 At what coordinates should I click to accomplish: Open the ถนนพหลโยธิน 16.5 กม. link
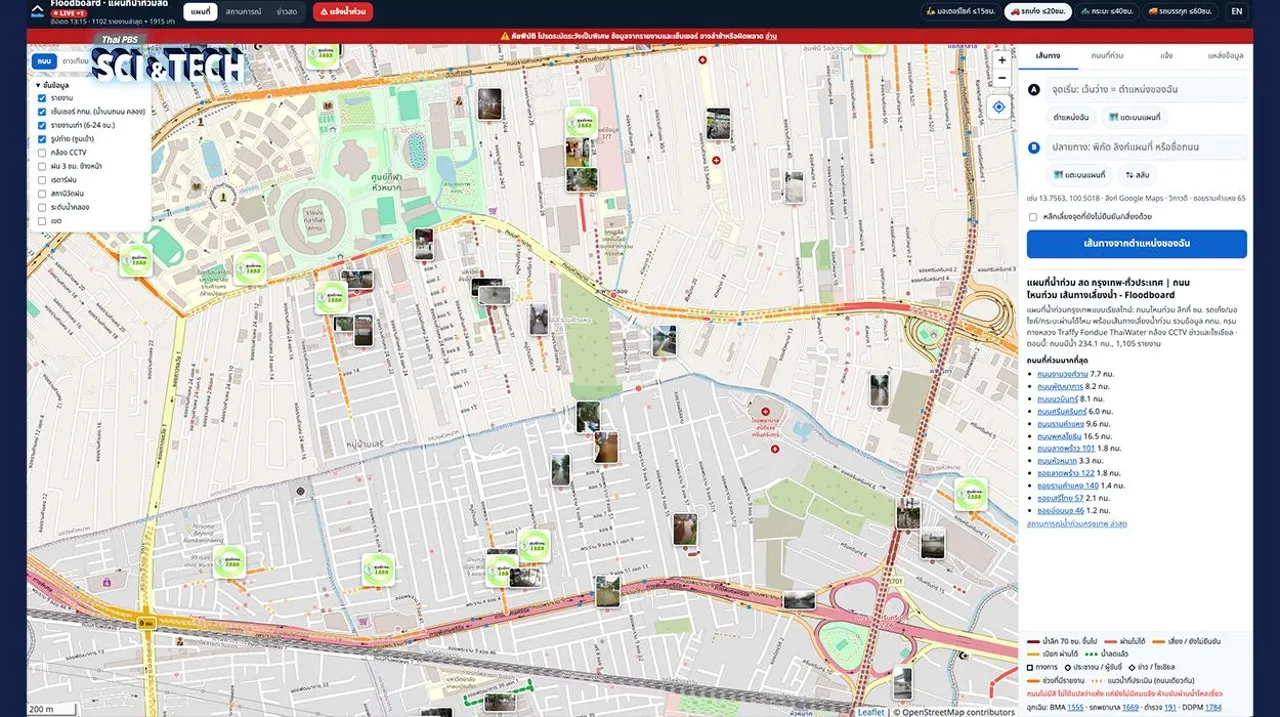[x=1059, y=436]
